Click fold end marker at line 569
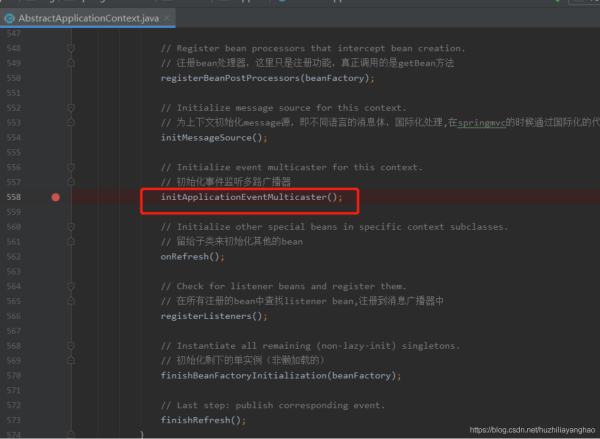Screen dimensions: 600x439 (71, 361)
